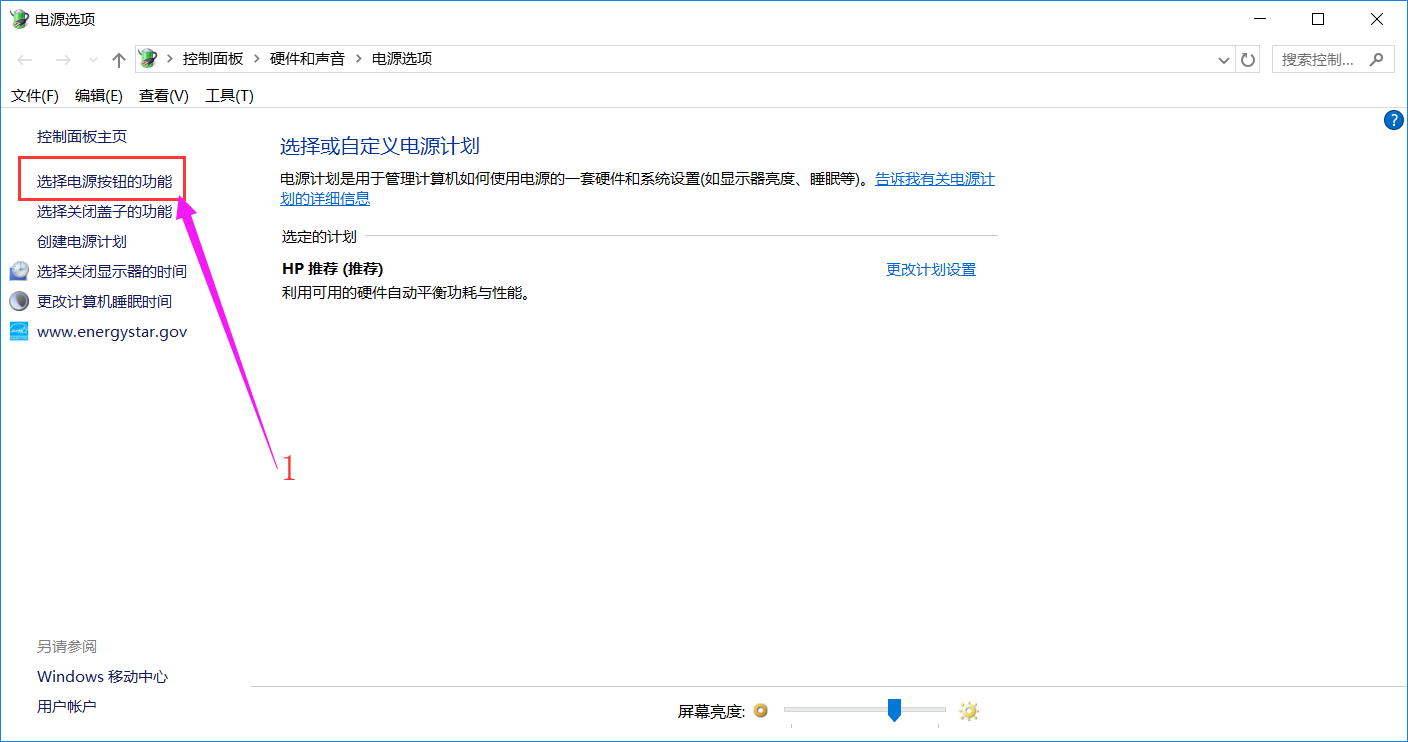
Task: Click the bright sun icon by slider
Action: [968, 711]
